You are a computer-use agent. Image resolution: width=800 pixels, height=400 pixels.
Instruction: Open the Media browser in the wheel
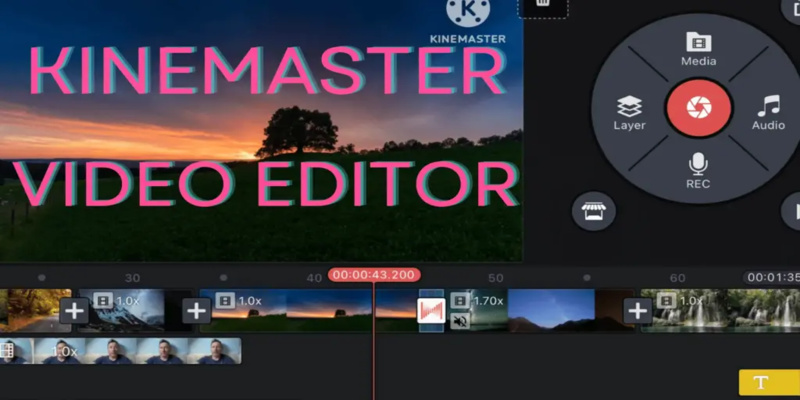coord(698,49)
